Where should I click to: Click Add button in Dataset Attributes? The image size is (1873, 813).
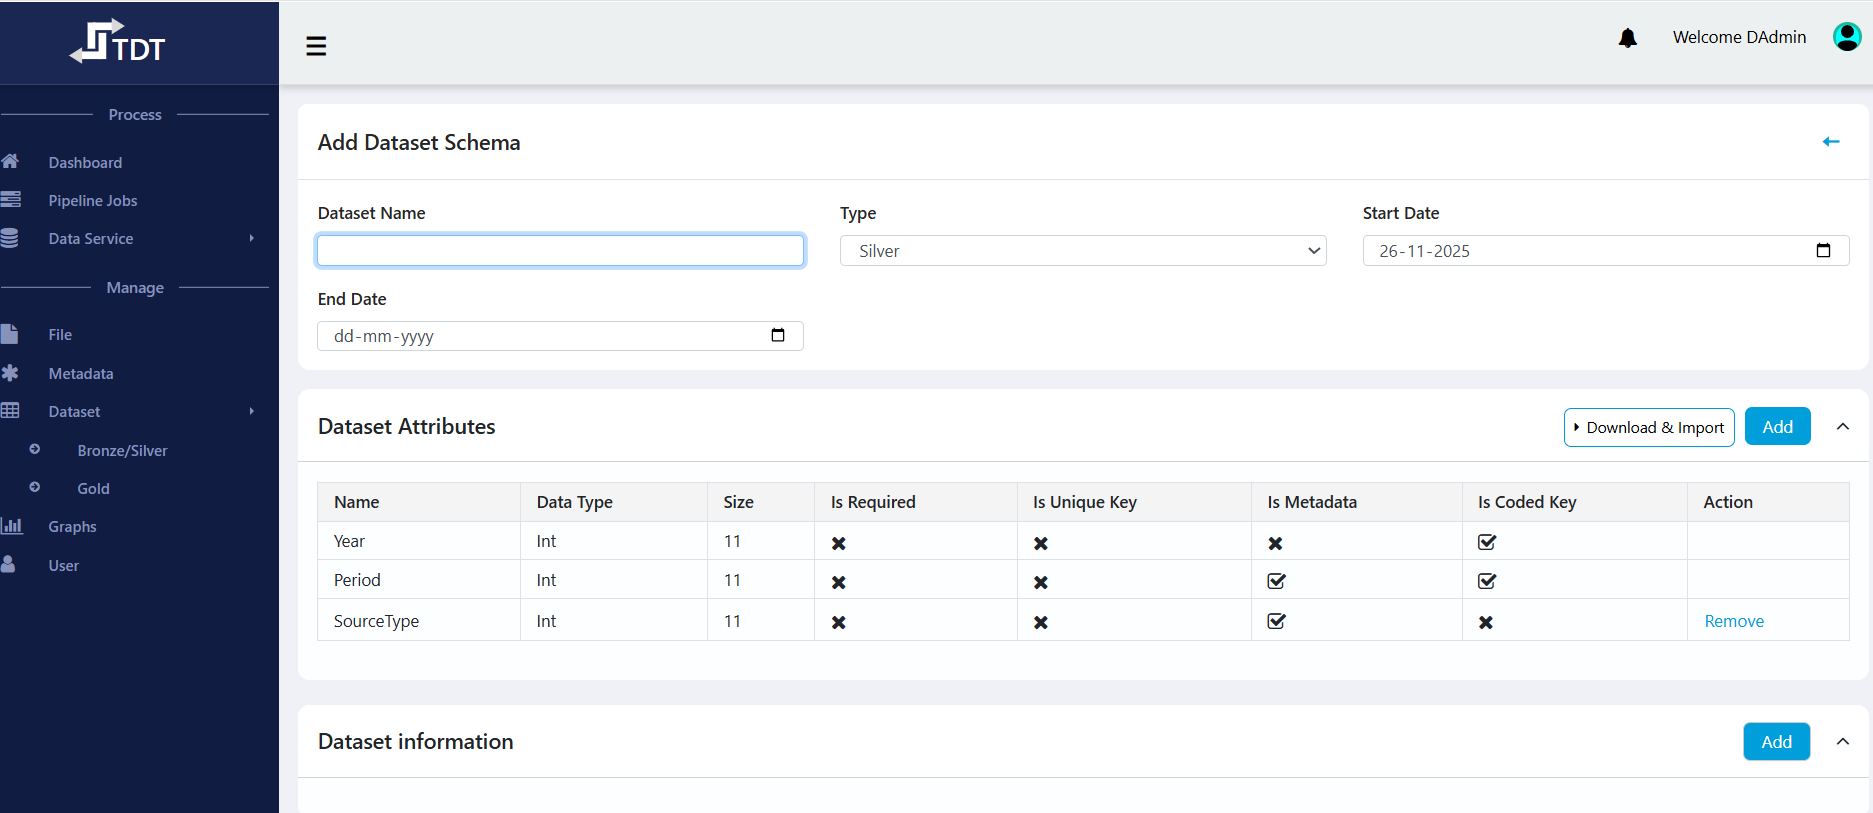click(x=1777, y=427)
